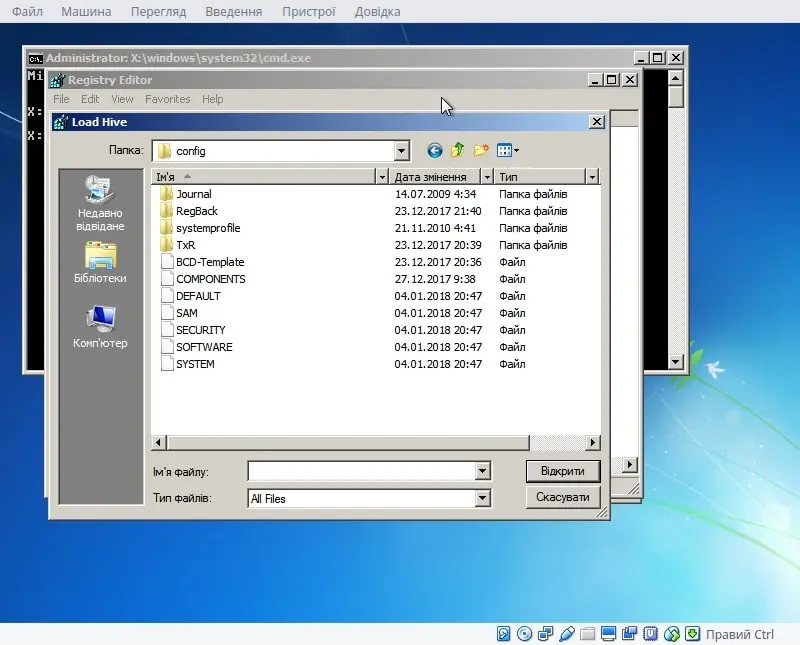Open VirtualBox Перегляд menu
The height and width of the screenshot is (645, 800).
click(158, 11)
